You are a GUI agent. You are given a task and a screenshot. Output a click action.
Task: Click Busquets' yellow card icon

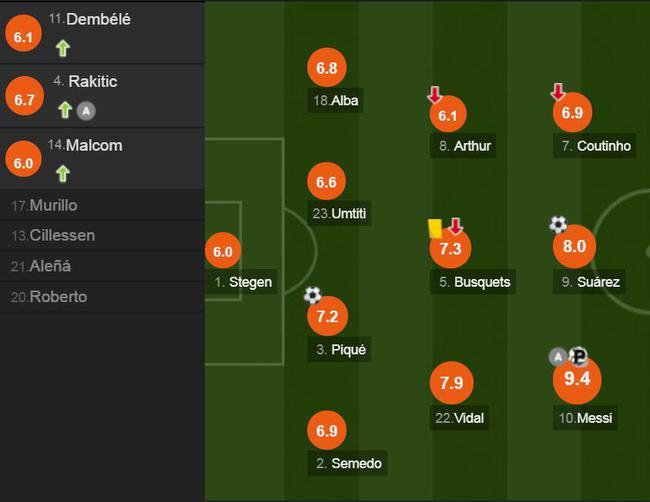tap(435, 228)
